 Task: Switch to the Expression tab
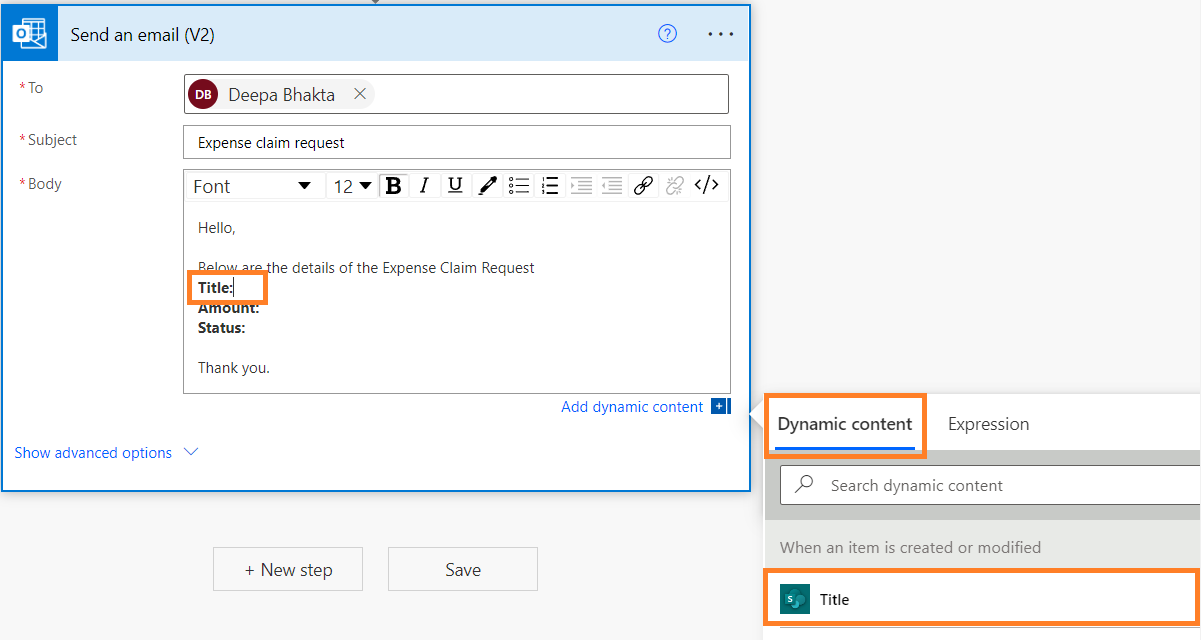(x=988, y=424)
